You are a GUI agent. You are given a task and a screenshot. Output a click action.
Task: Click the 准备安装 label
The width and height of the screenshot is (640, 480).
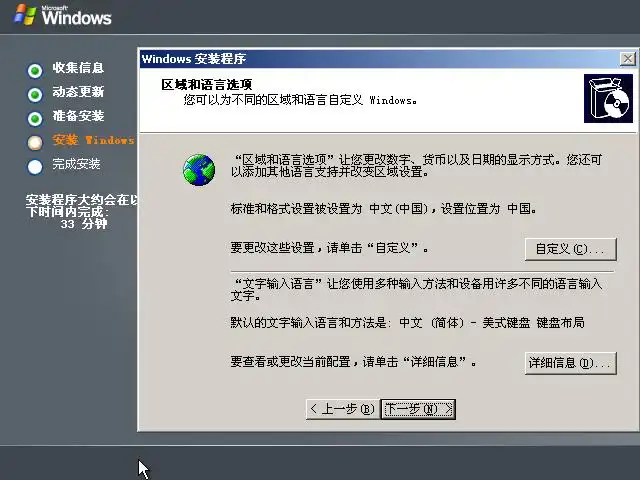pyautogui.click(x=78, y=116)
